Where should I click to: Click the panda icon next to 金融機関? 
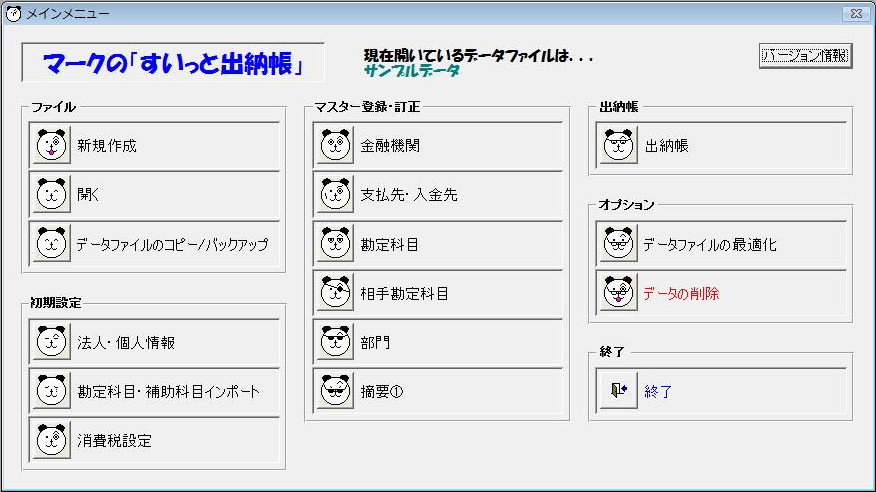334,146
